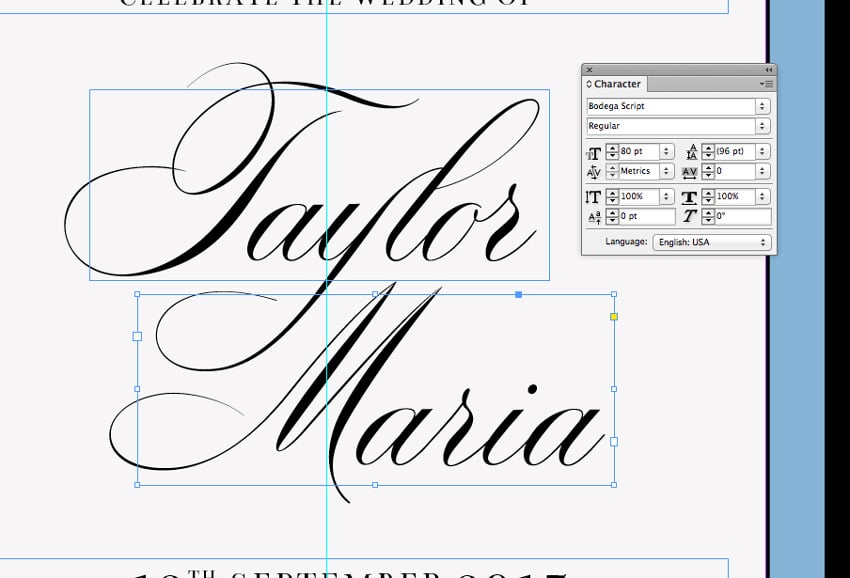Open the Character panel flyout menu
The image size is (850, 578).
[x=768, y=84]
